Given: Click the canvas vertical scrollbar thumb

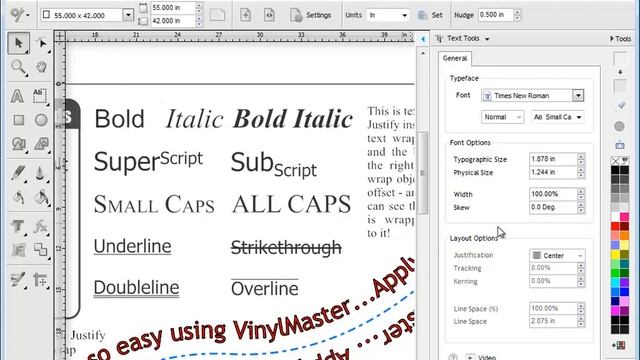Looking at the screenshot, I should pos(422,173).
